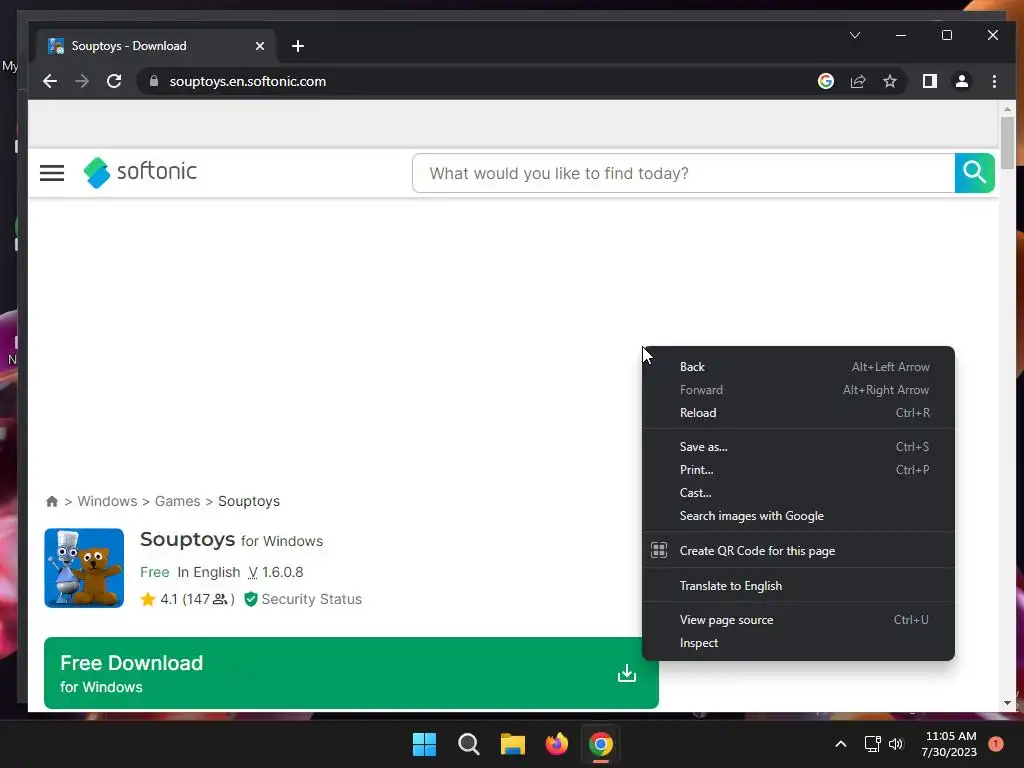This screenshot has height=768, width=1024.
Task: Choose Cast... in context menu
Action: coord(798,493)
